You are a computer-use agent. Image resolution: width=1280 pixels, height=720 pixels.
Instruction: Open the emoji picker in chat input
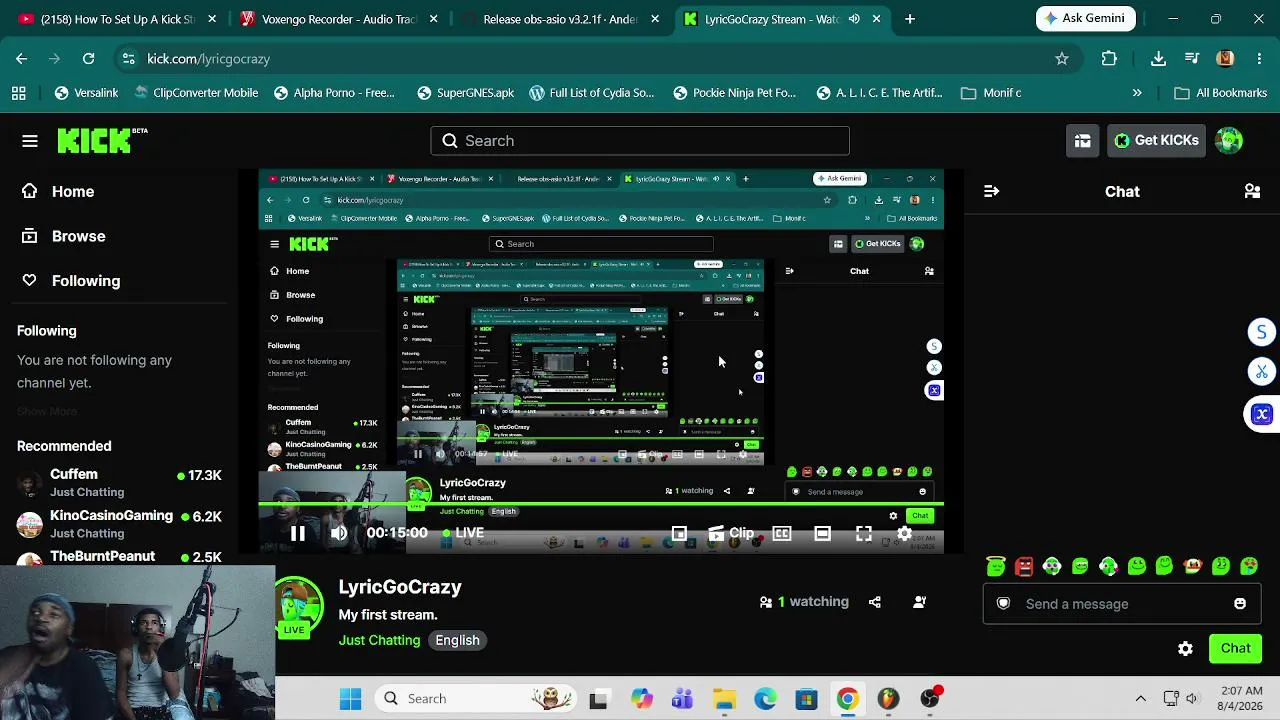pyautogui.click(x=1240, y=604)
